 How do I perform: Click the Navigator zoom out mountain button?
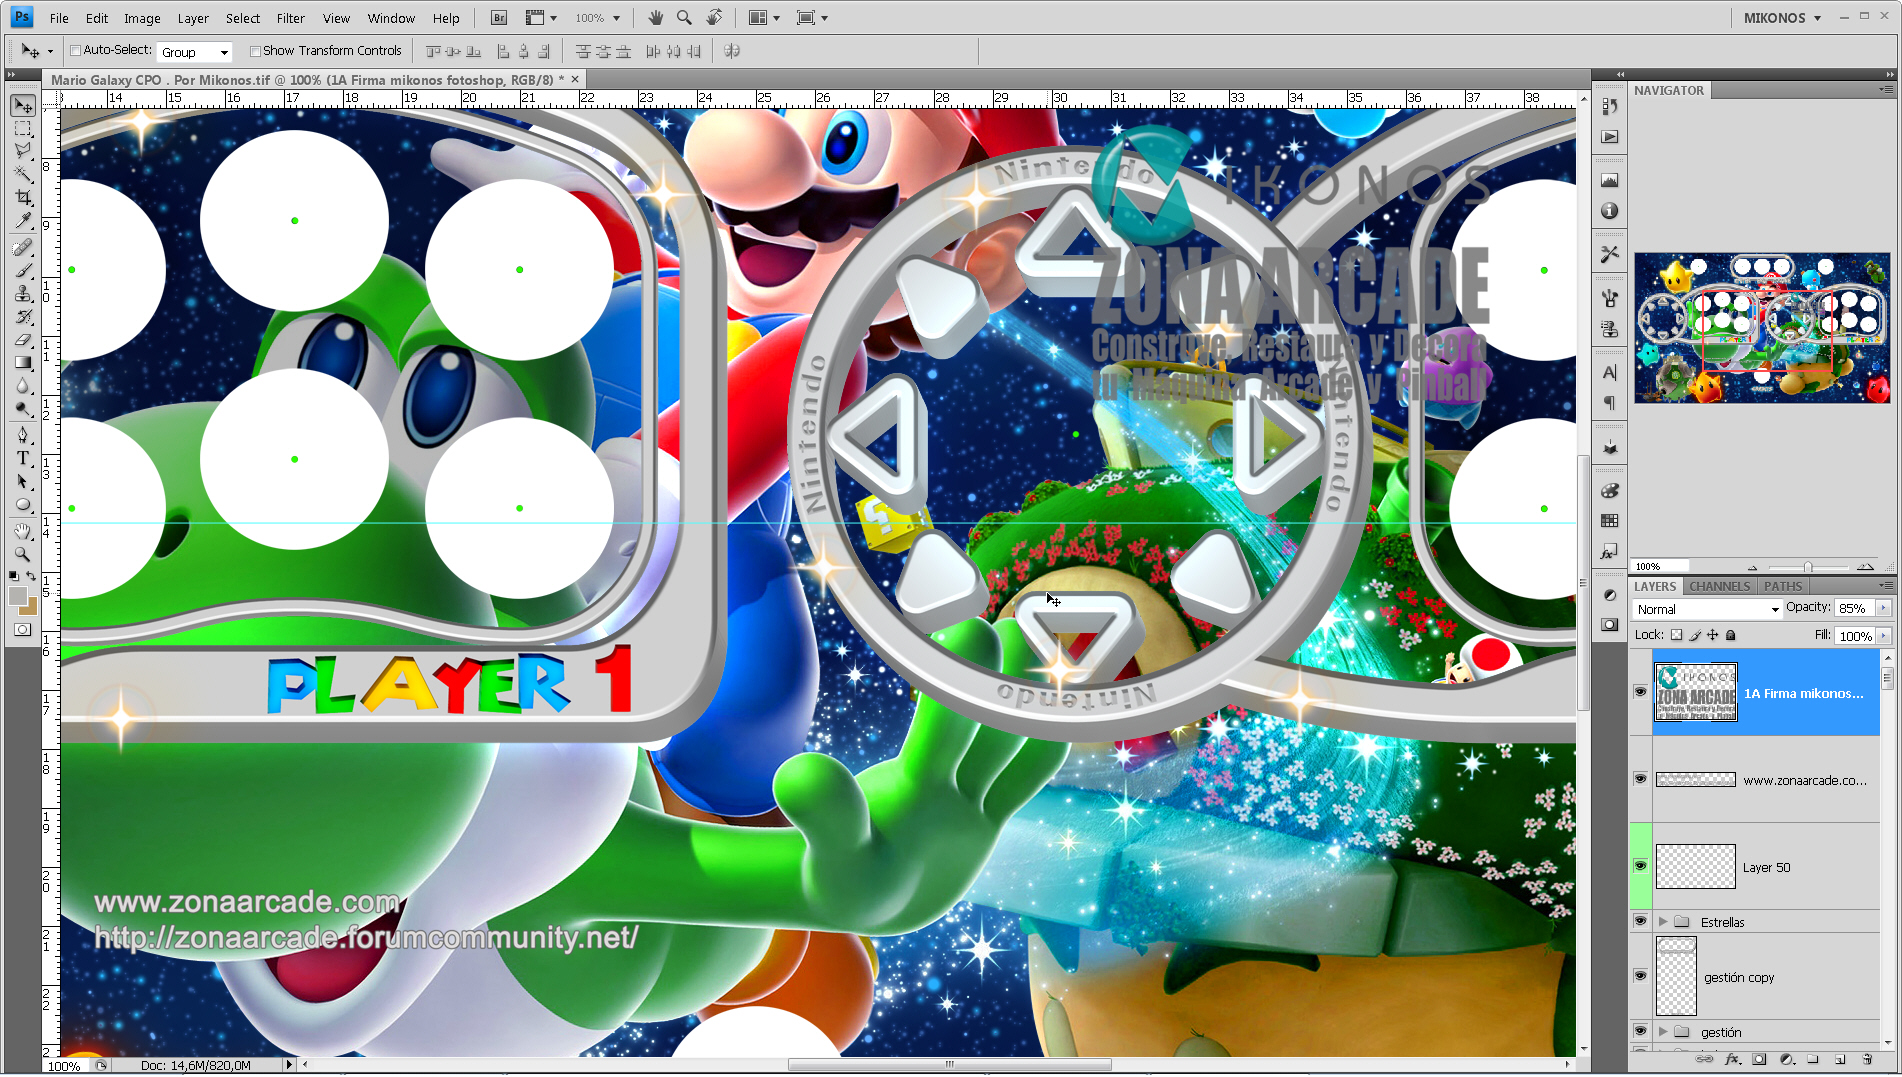[x=1752, y=567]
